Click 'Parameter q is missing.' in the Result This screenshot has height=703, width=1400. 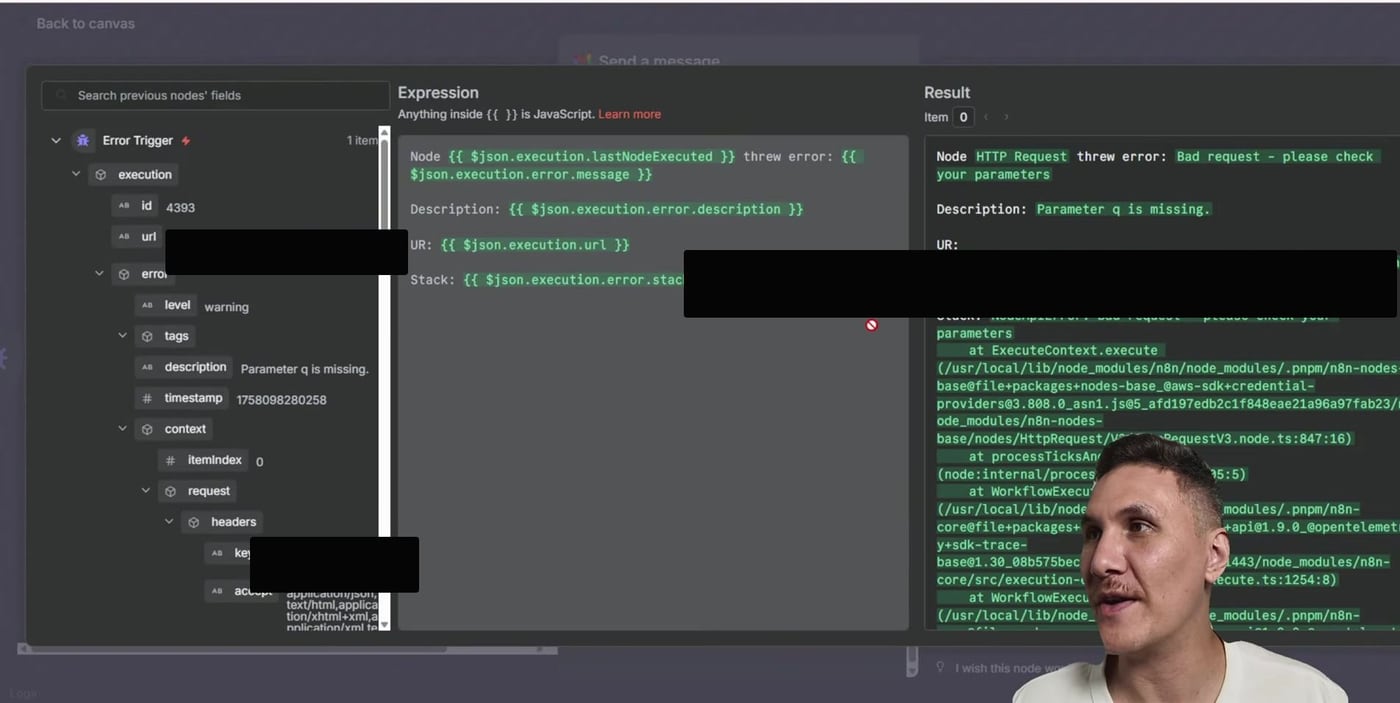click(x=1123, y=210)
